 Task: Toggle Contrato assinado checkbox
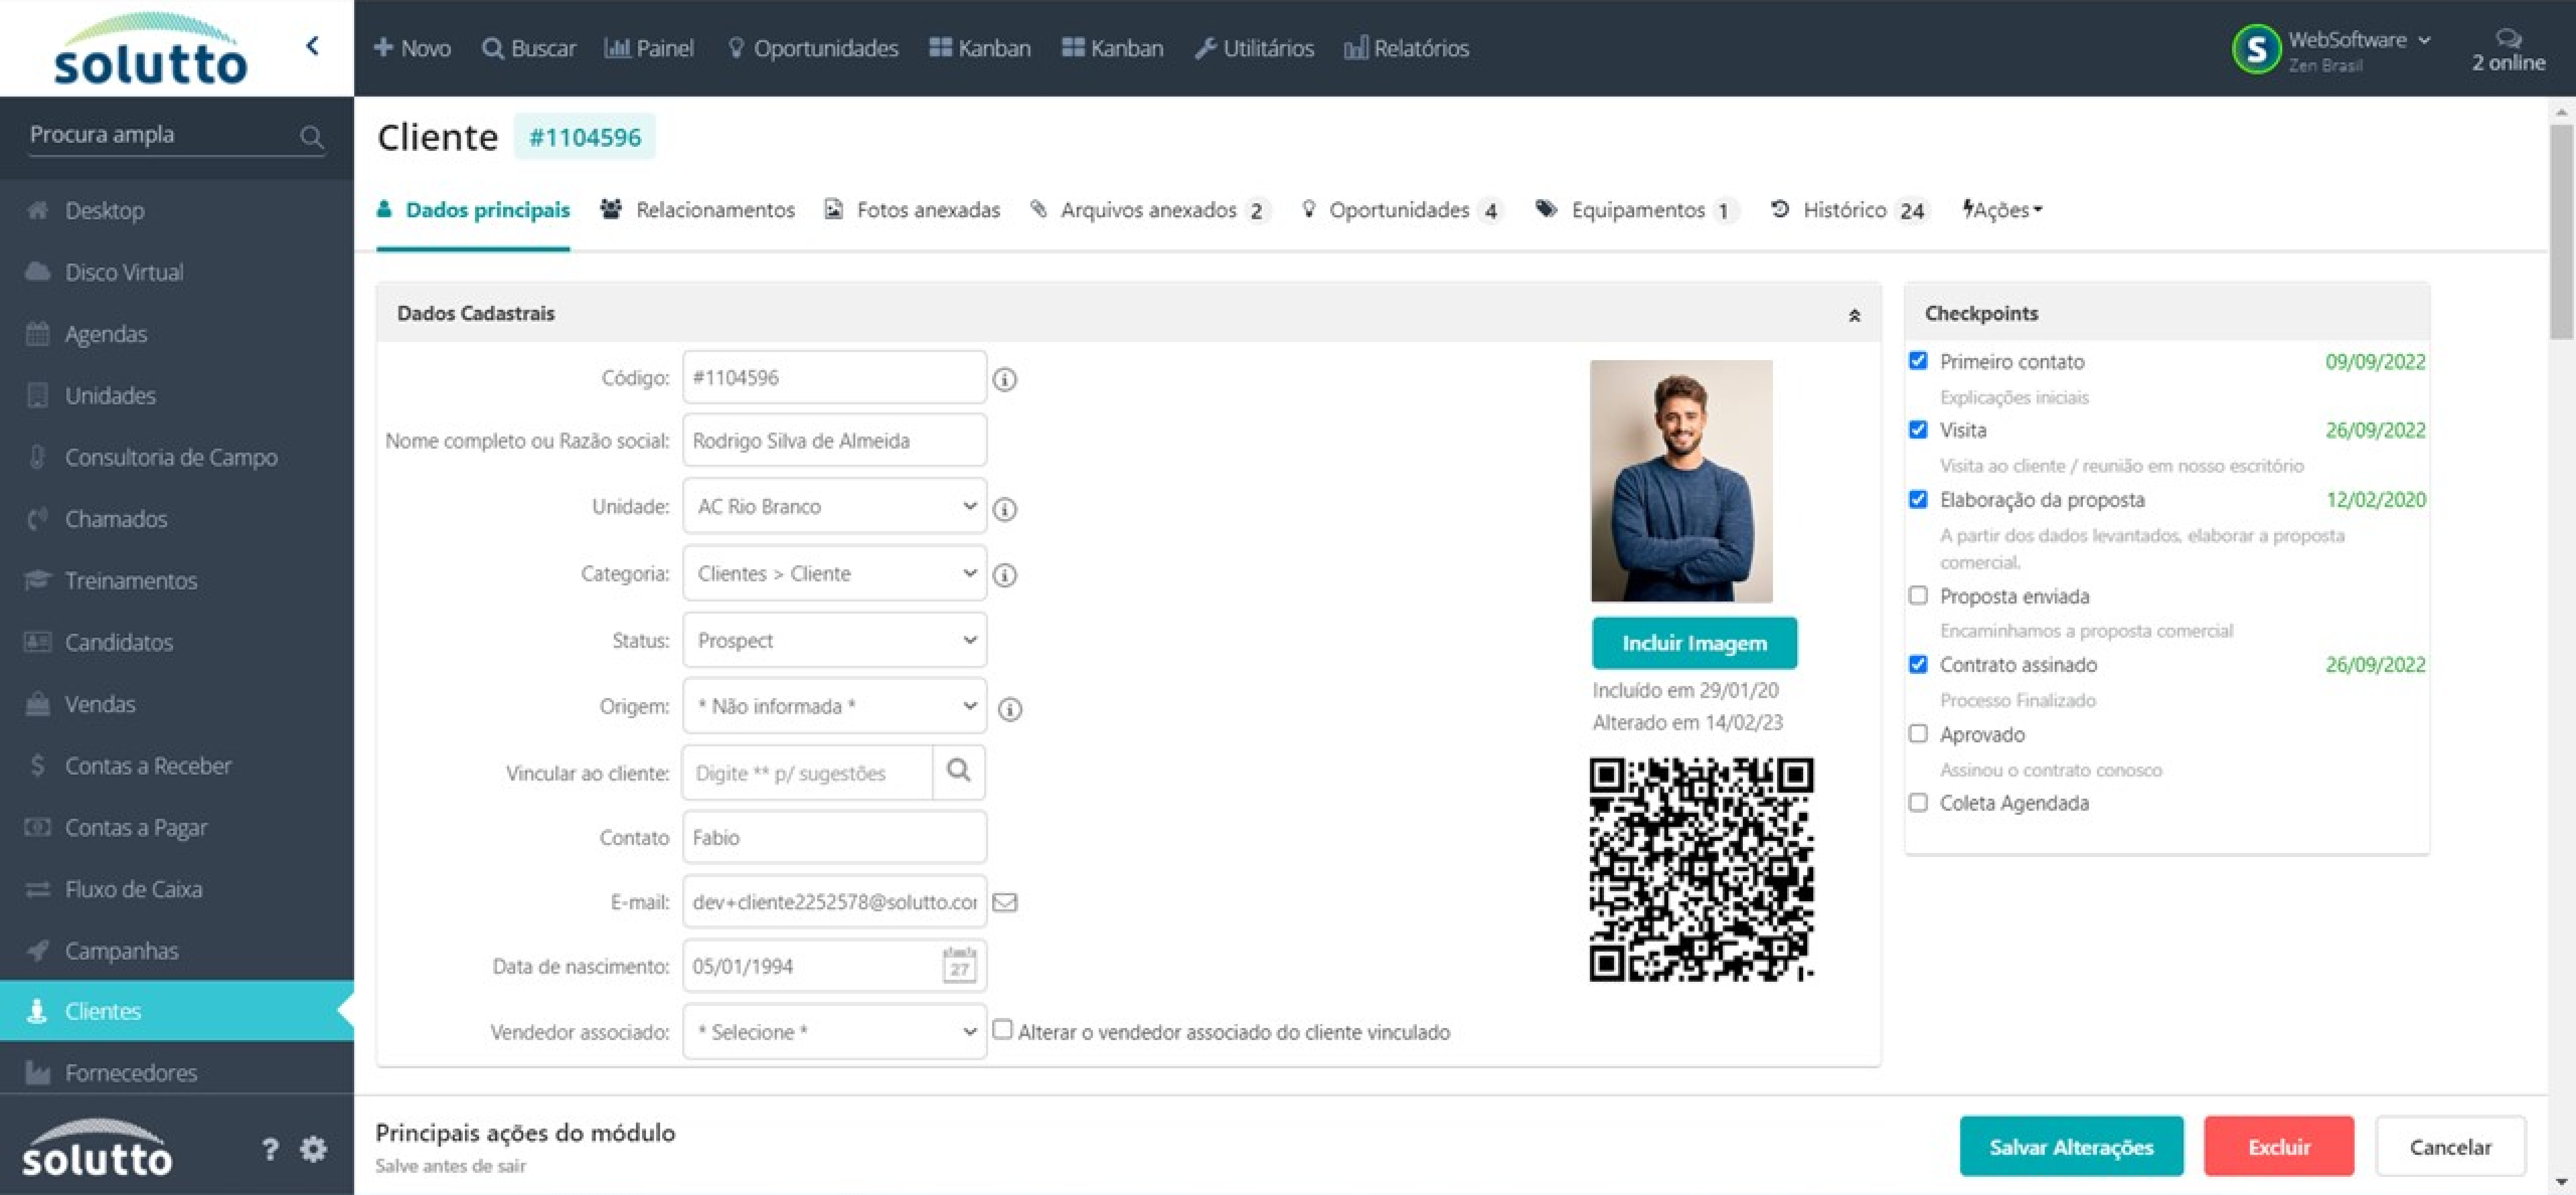(1917, 664)
